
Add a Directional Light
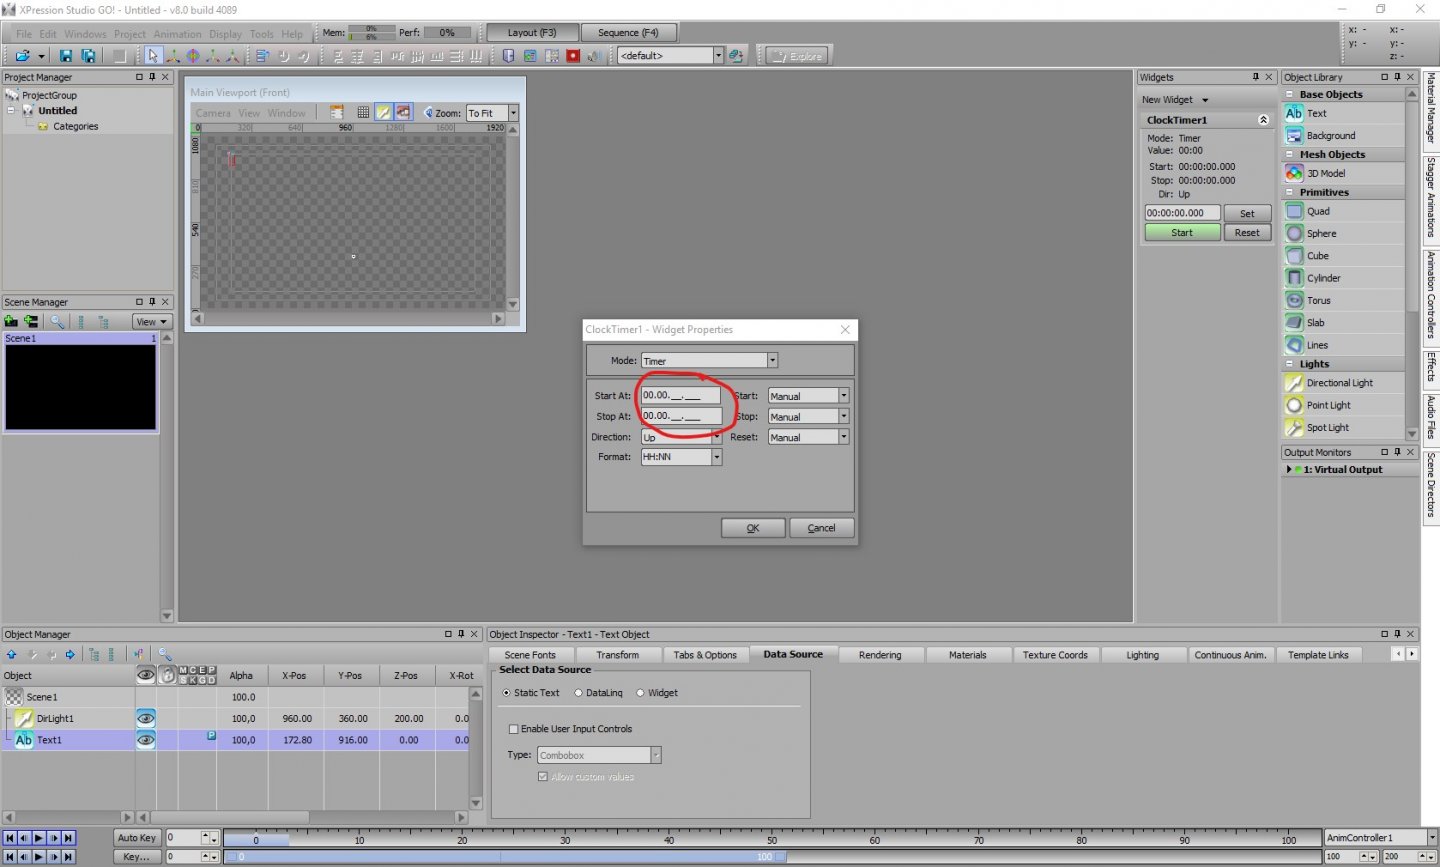[x=1344, y=383]
